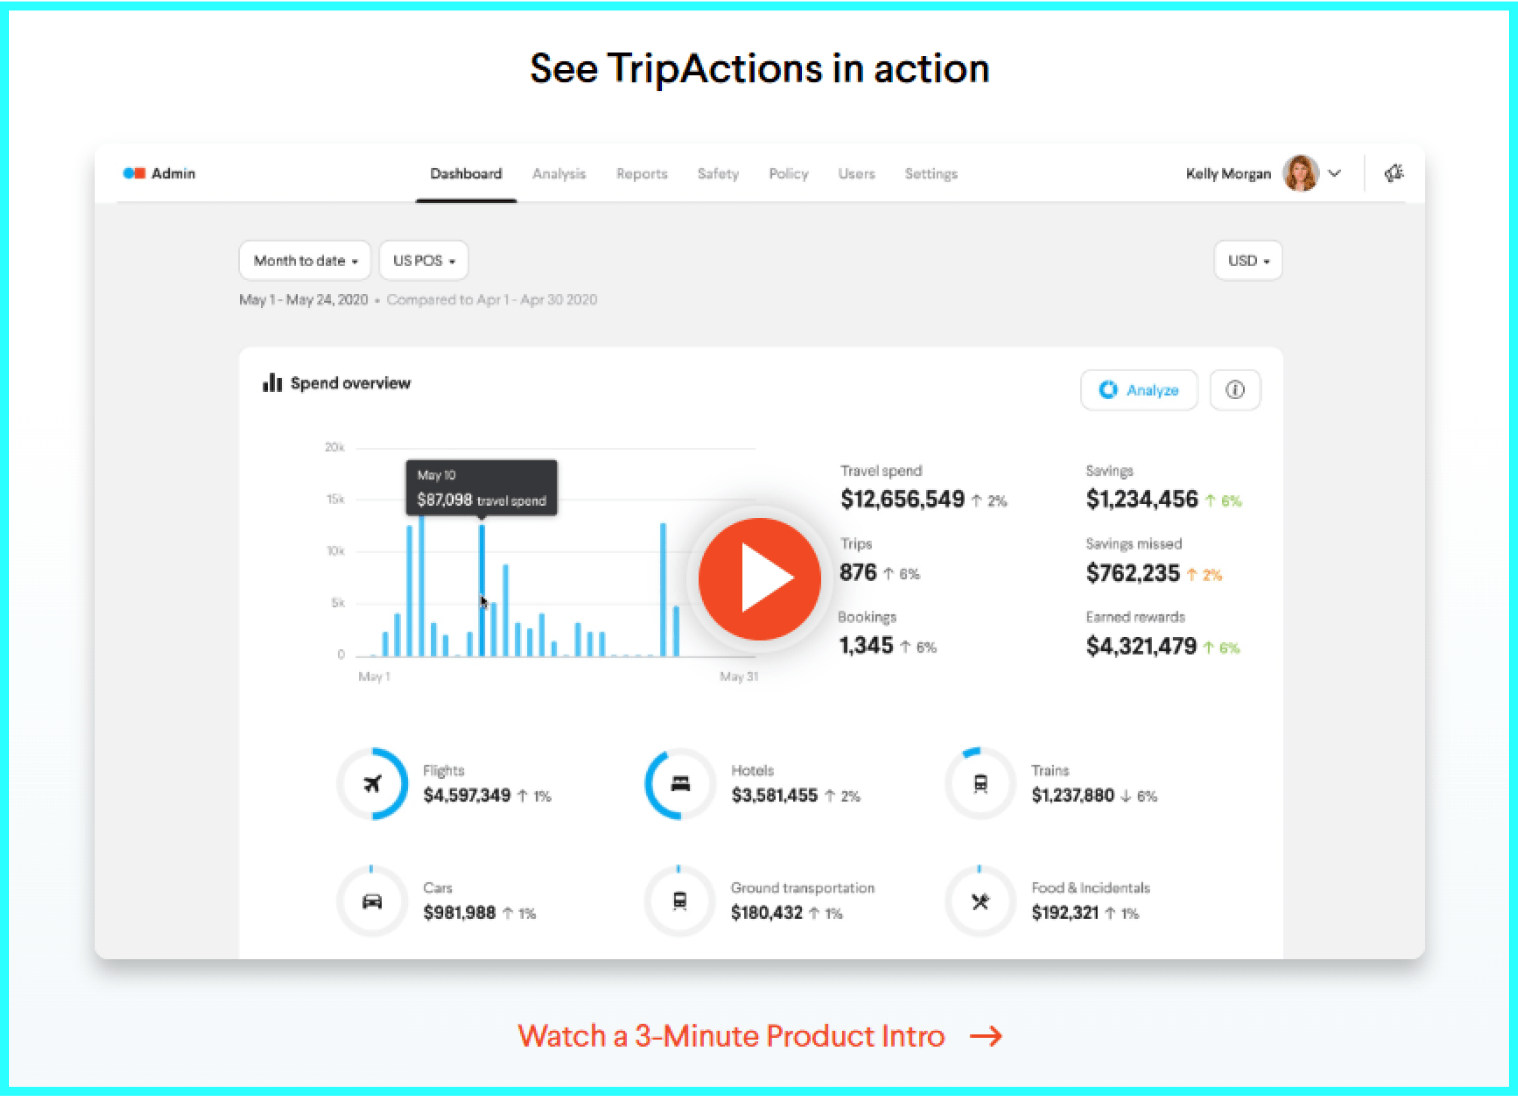
Task: Click the May 10 highlighted chart bar
Action: (482, 590)
